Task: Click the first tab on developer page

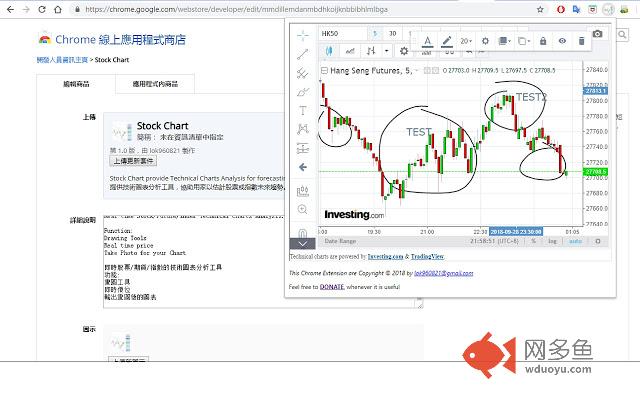Action: 76,84
